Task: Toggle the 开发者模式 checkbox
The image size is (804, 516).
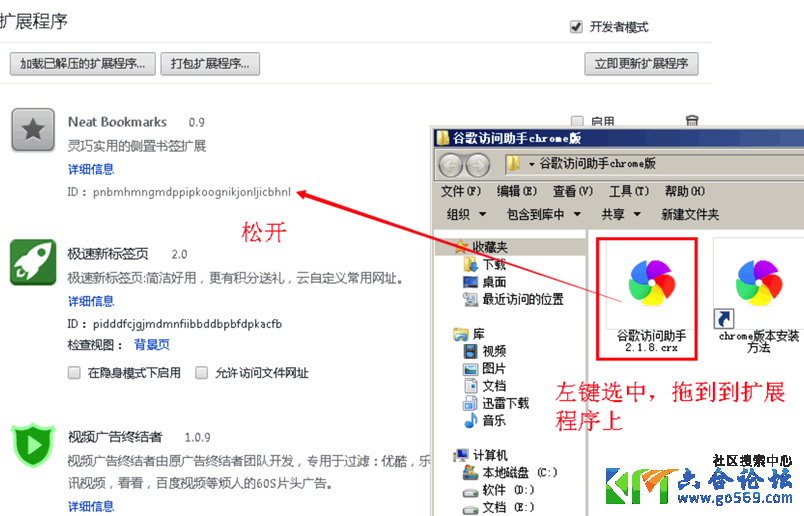Action: (576, 27)
